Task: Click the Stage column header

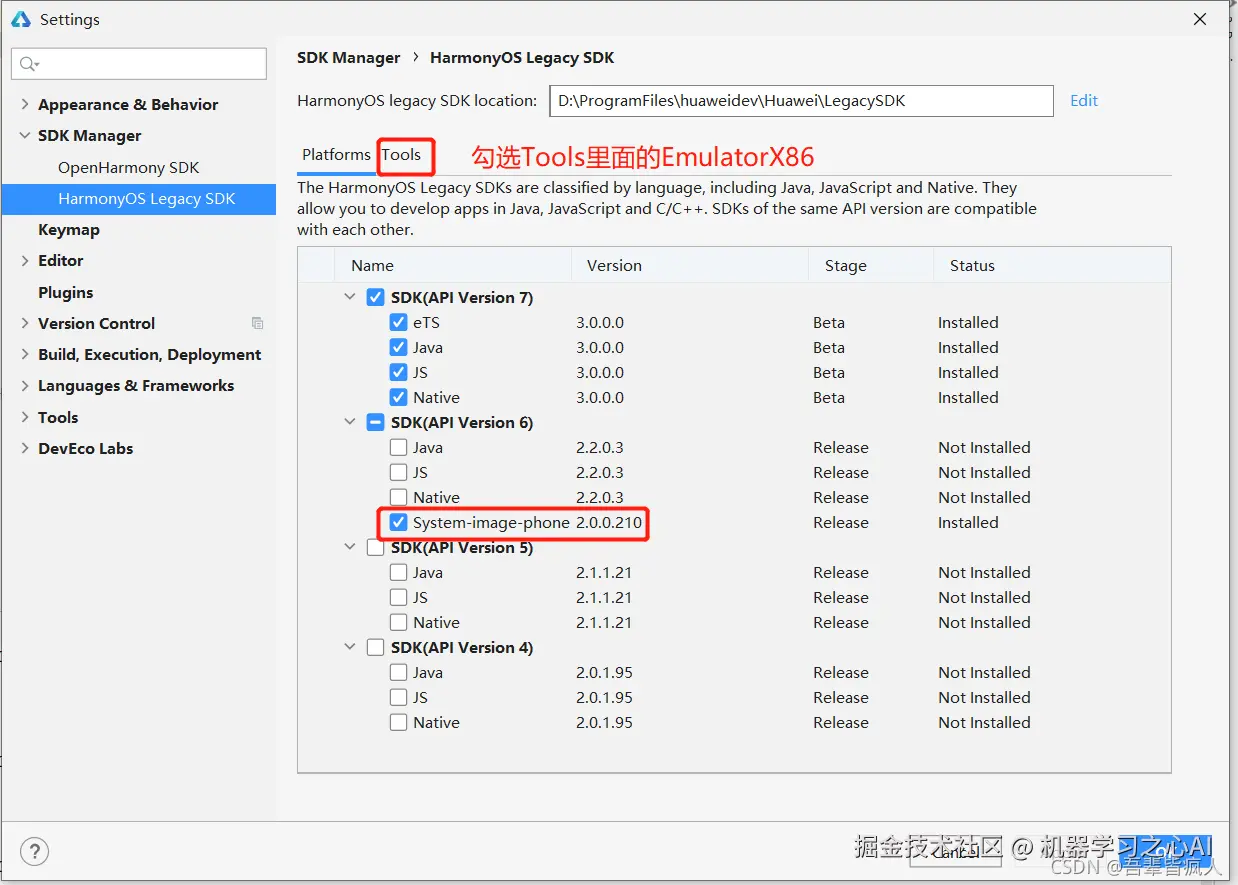Action: [845, 265]
